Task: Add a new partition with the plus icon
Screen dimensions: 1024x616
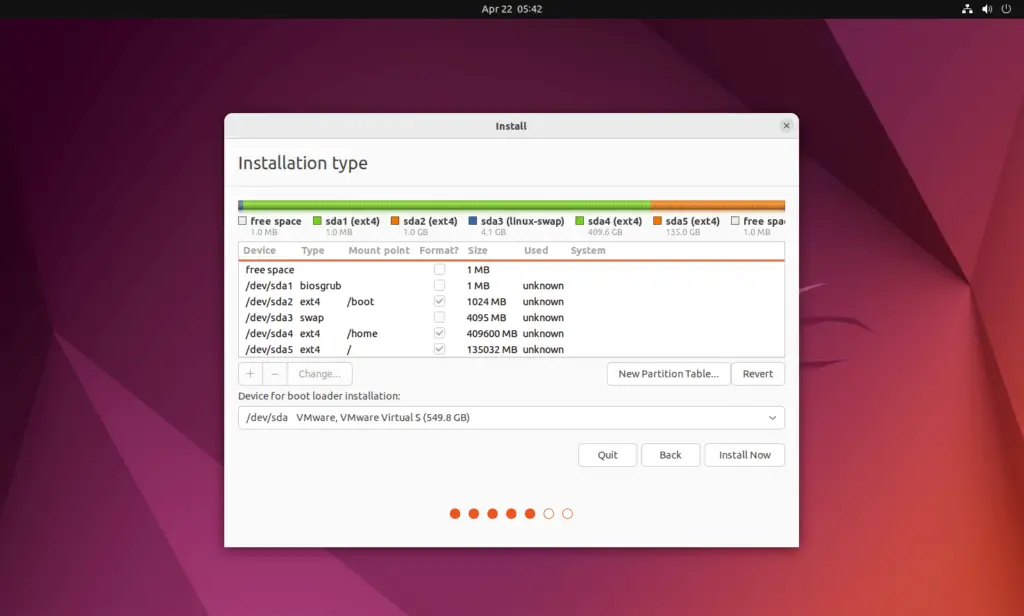Action: point(250,373)
